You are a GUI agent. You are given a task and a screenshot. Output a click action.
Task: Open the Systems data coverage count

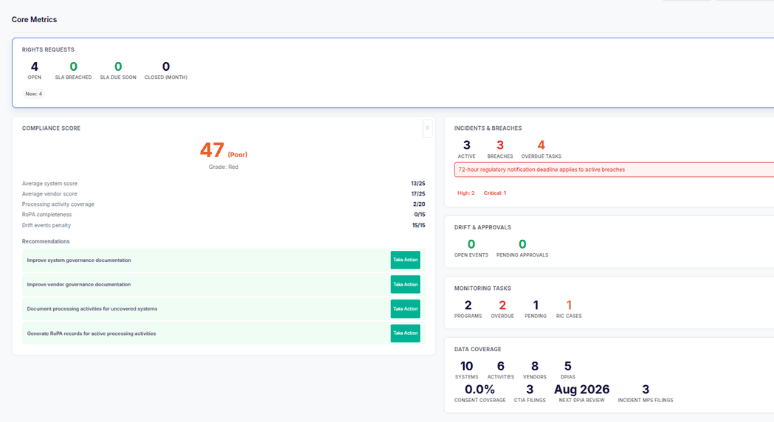(466, 370)
